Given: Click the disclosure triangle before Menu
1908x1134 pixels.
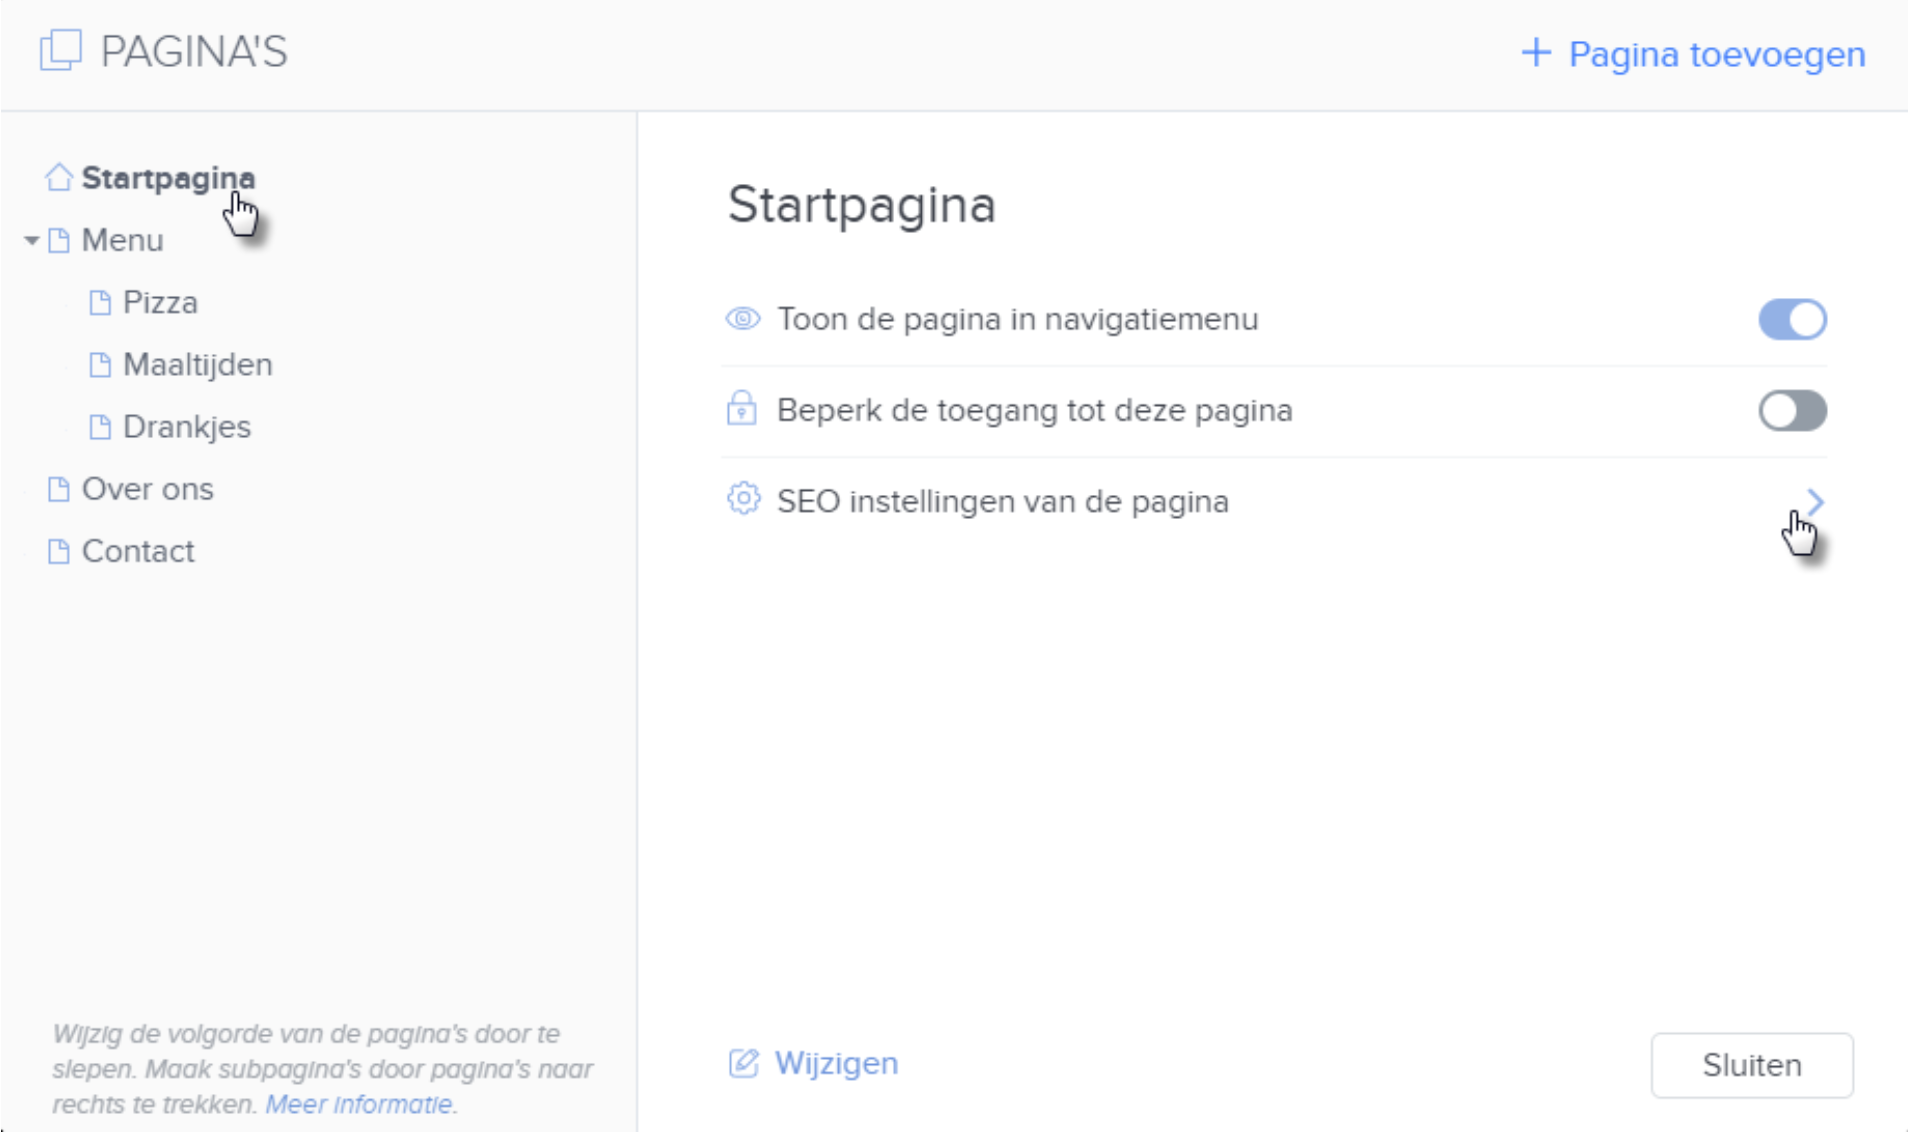Looking at the screenshot, I should 30,240.
